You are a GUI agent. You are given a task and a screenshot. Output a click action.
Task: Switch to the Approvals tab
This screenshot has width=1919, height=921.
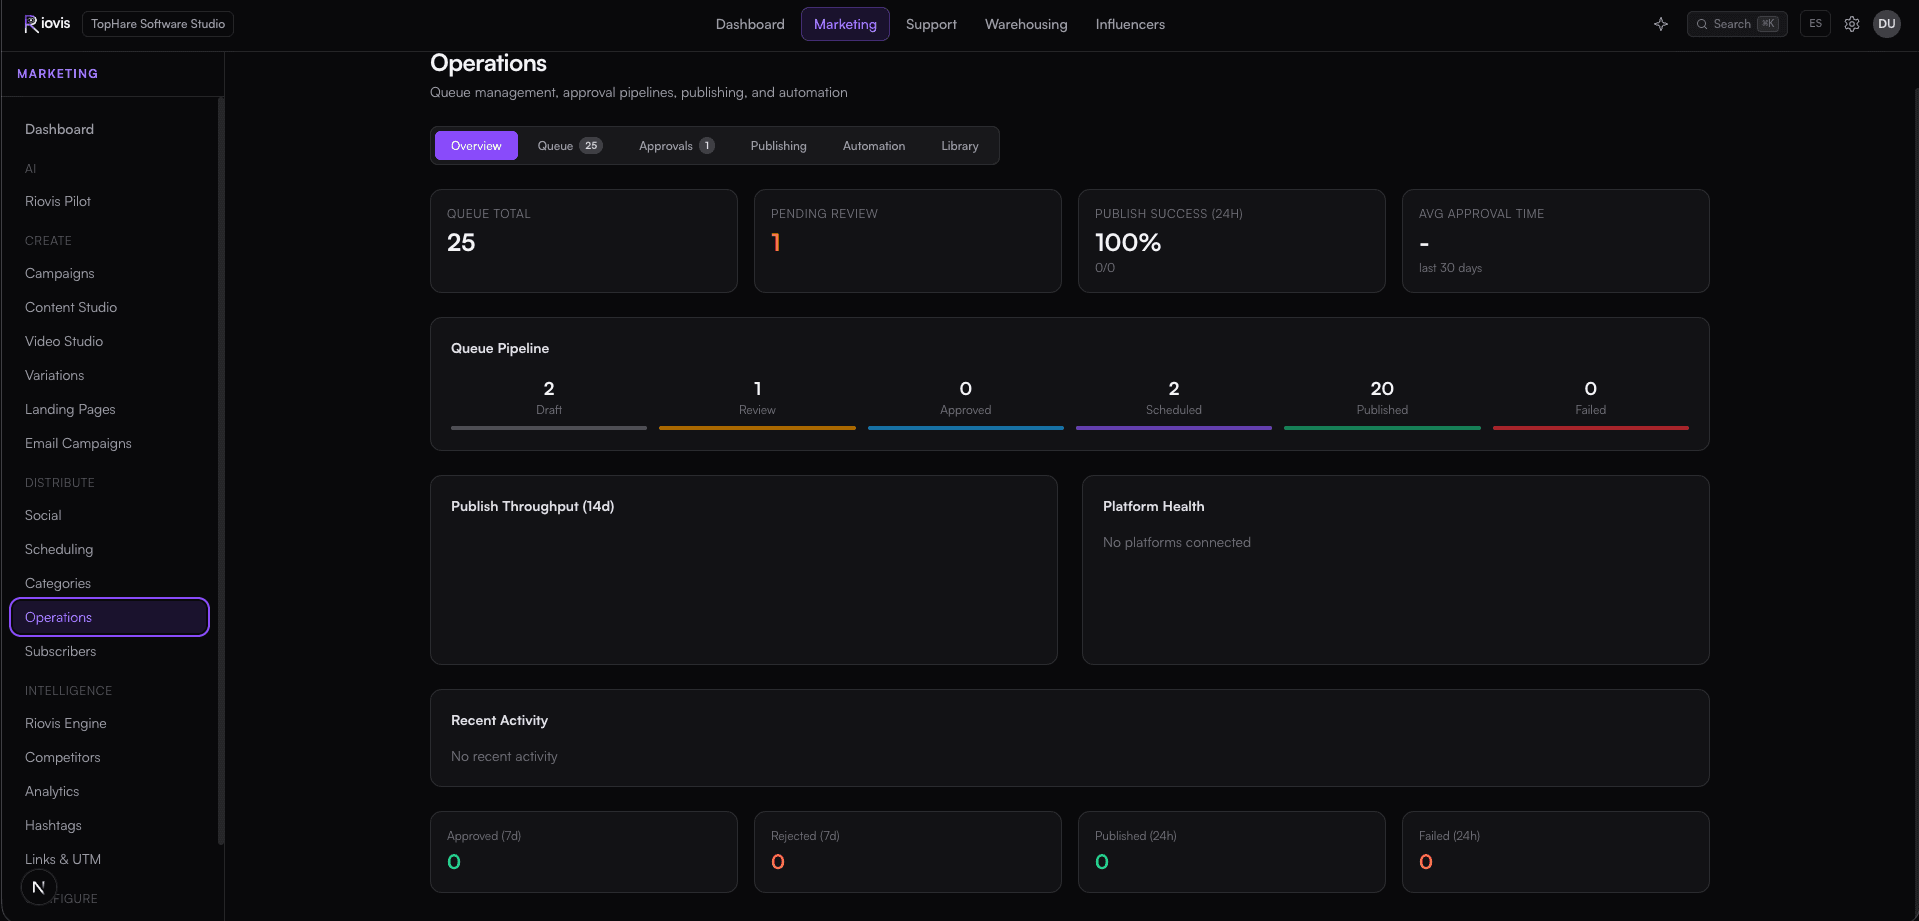[x=676, y=146]
